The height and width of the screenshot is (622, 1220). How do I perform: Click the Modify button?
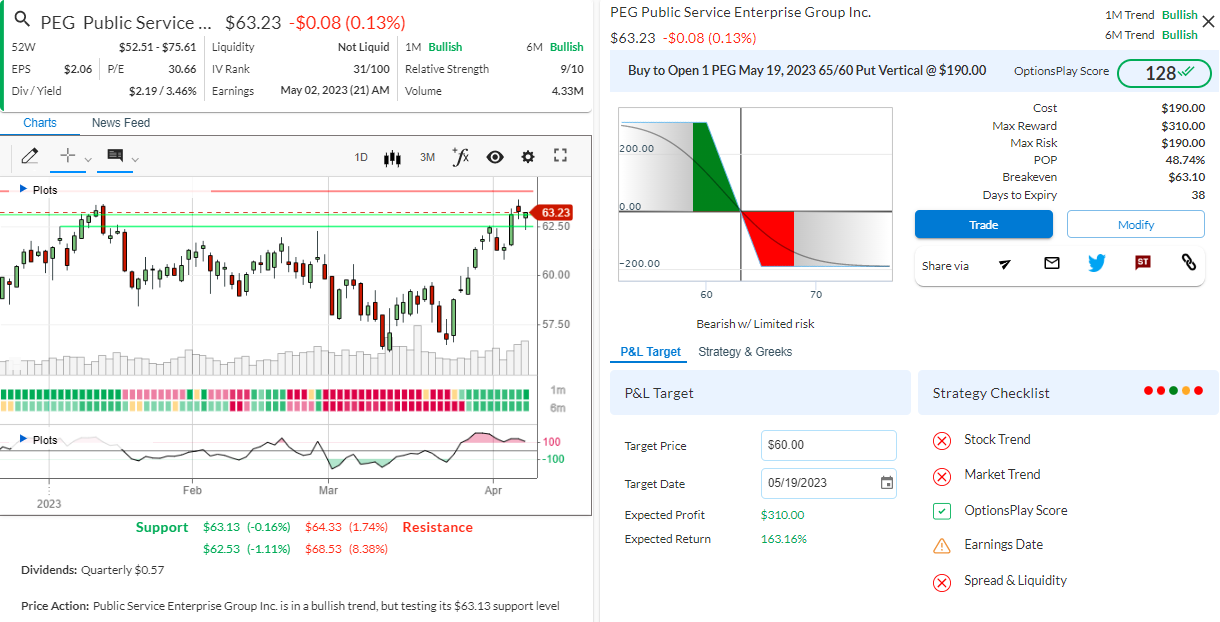(x=1136, y=224)
